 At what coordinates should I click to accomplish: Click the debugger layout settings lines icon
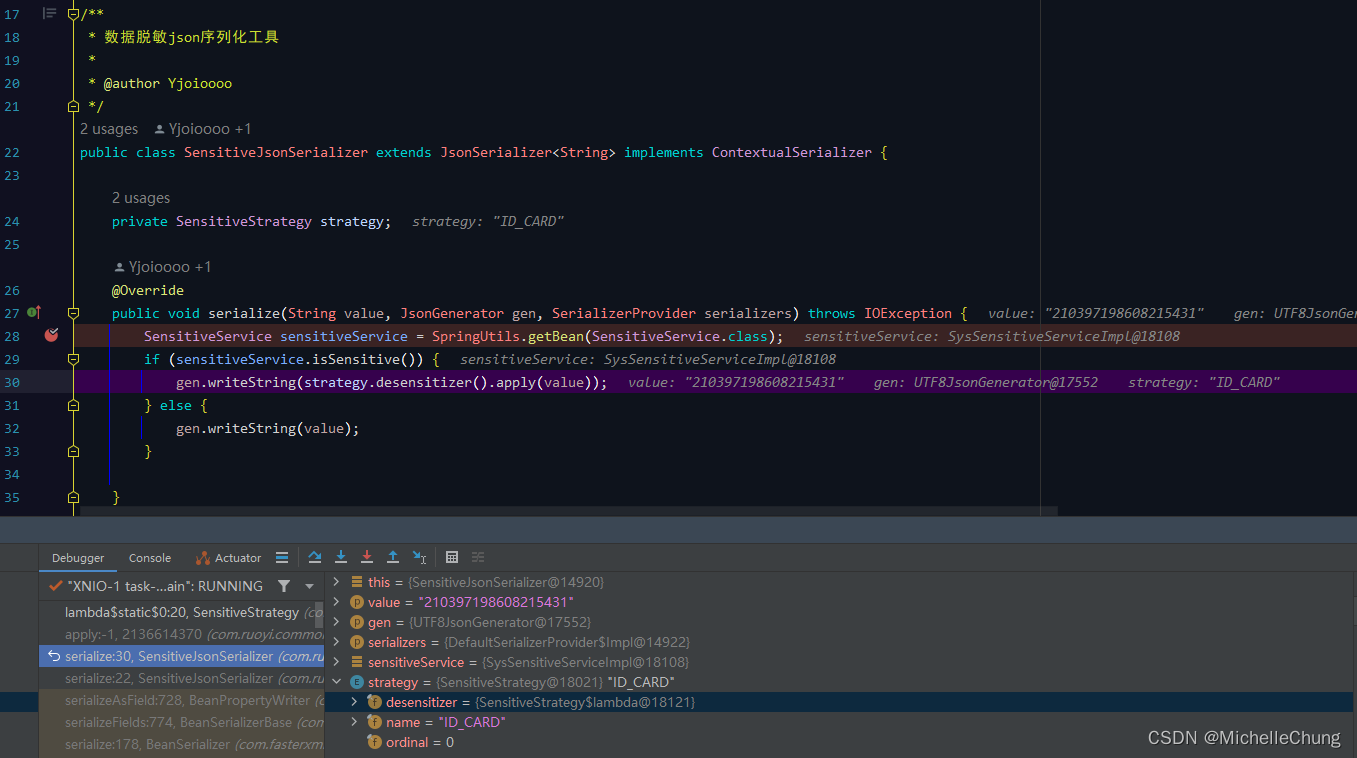tap(282, 557)
